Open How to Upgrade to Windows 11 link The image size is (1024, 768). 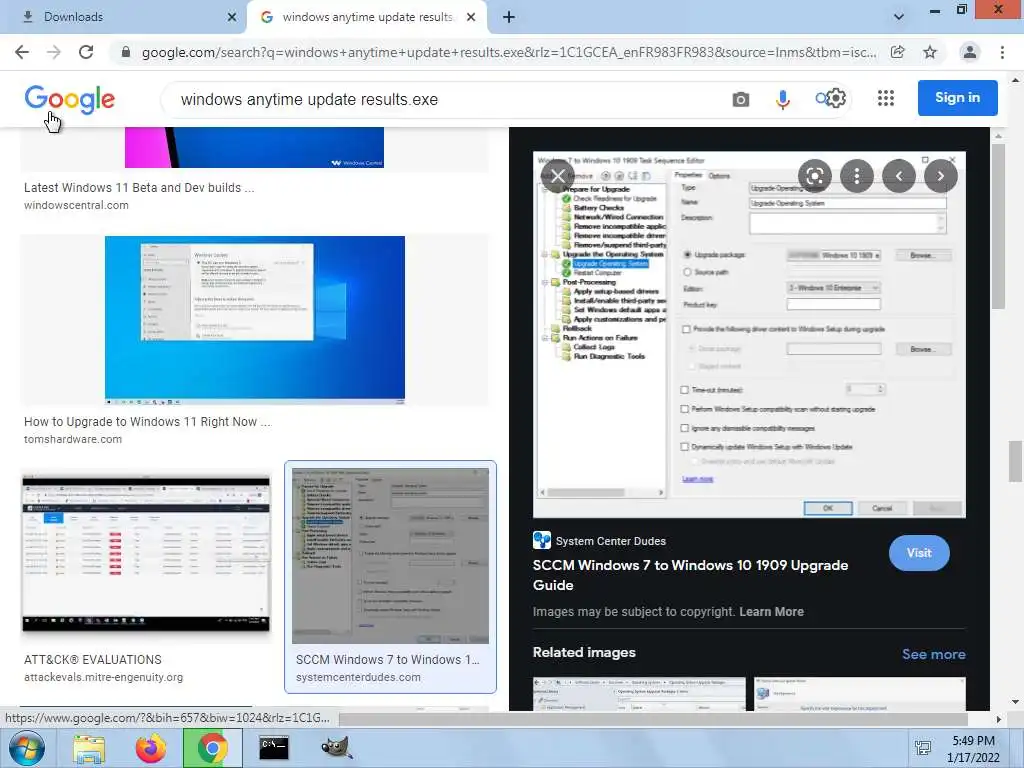click(147, 422)
